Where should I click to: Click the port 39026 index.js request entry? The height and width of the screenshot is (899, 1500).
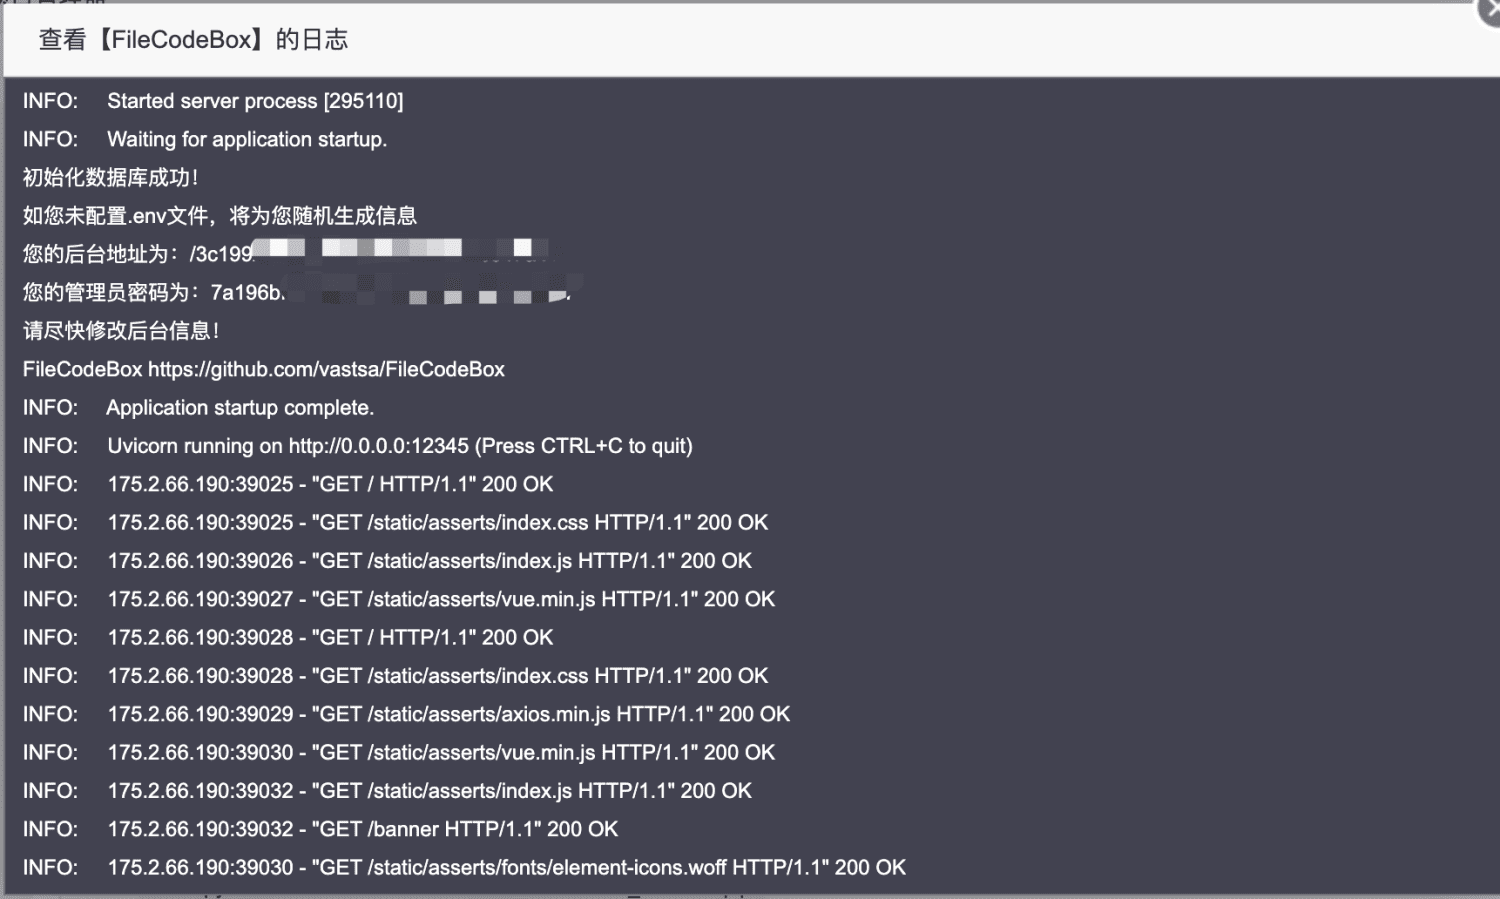click(430, 561)
